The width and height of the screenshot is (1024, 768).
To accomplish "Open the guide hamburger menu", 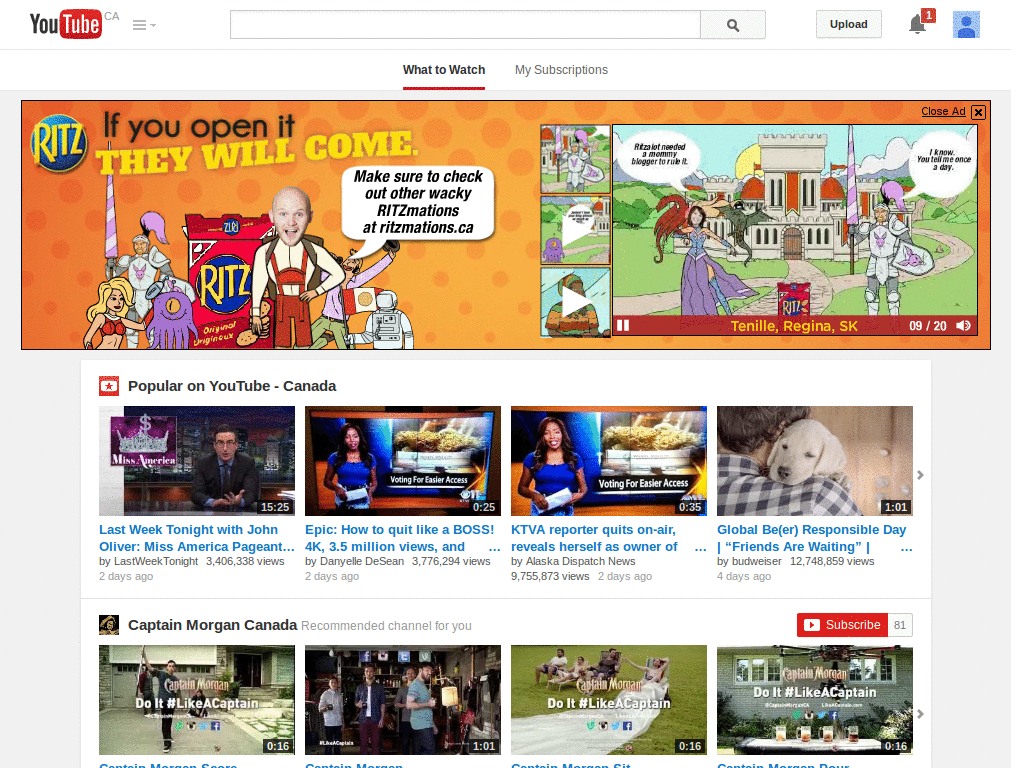I will click(144, 25).
